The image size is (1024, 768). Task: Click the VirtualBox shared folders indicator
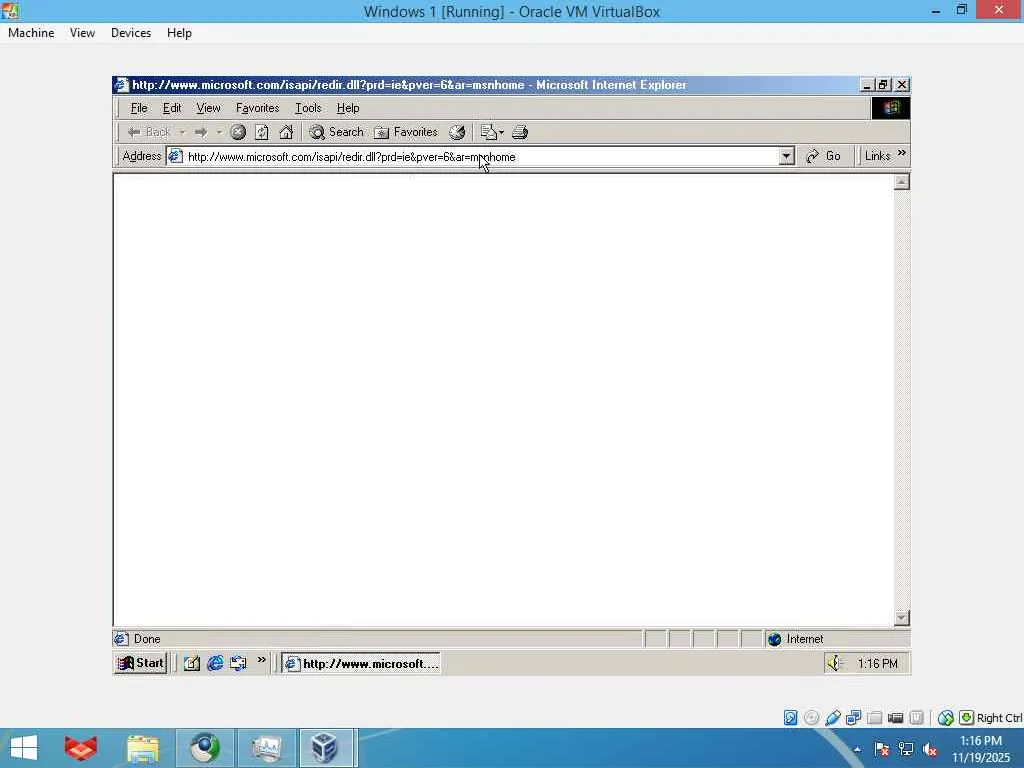click(874, 718)
